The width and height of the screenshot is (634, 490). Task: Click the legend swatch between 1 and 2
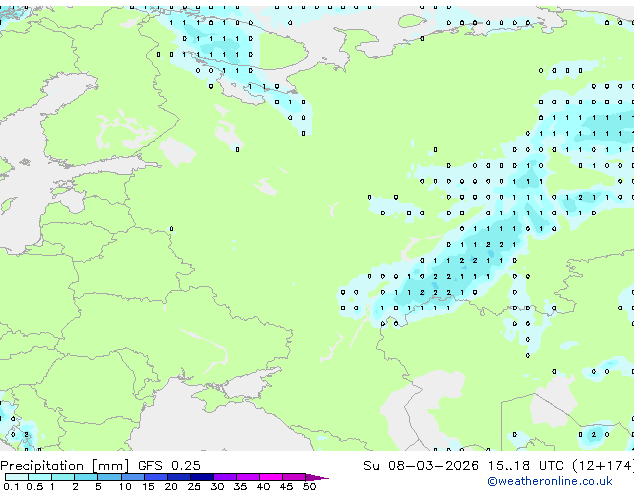pyautogui.click(x=63, y=477)
